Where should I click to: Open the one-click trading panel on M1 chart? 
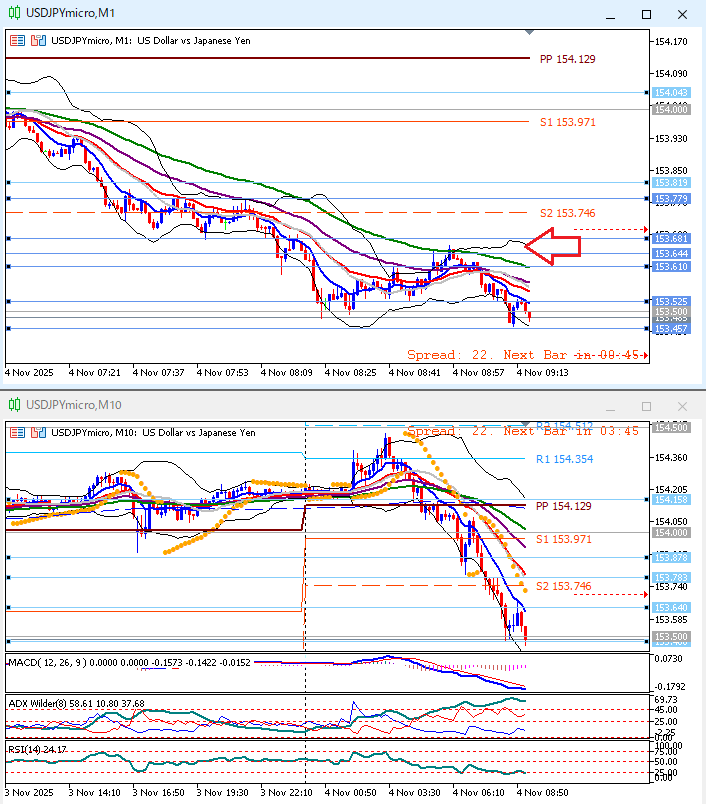tap(17, 40)
